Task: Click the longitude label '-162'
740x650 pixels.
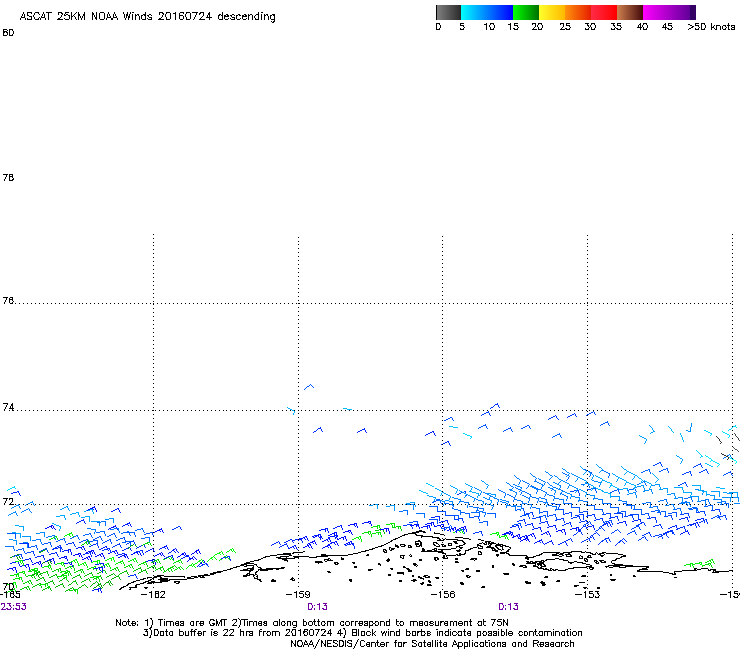Action: pyautogui.click(x=153, y=594)
